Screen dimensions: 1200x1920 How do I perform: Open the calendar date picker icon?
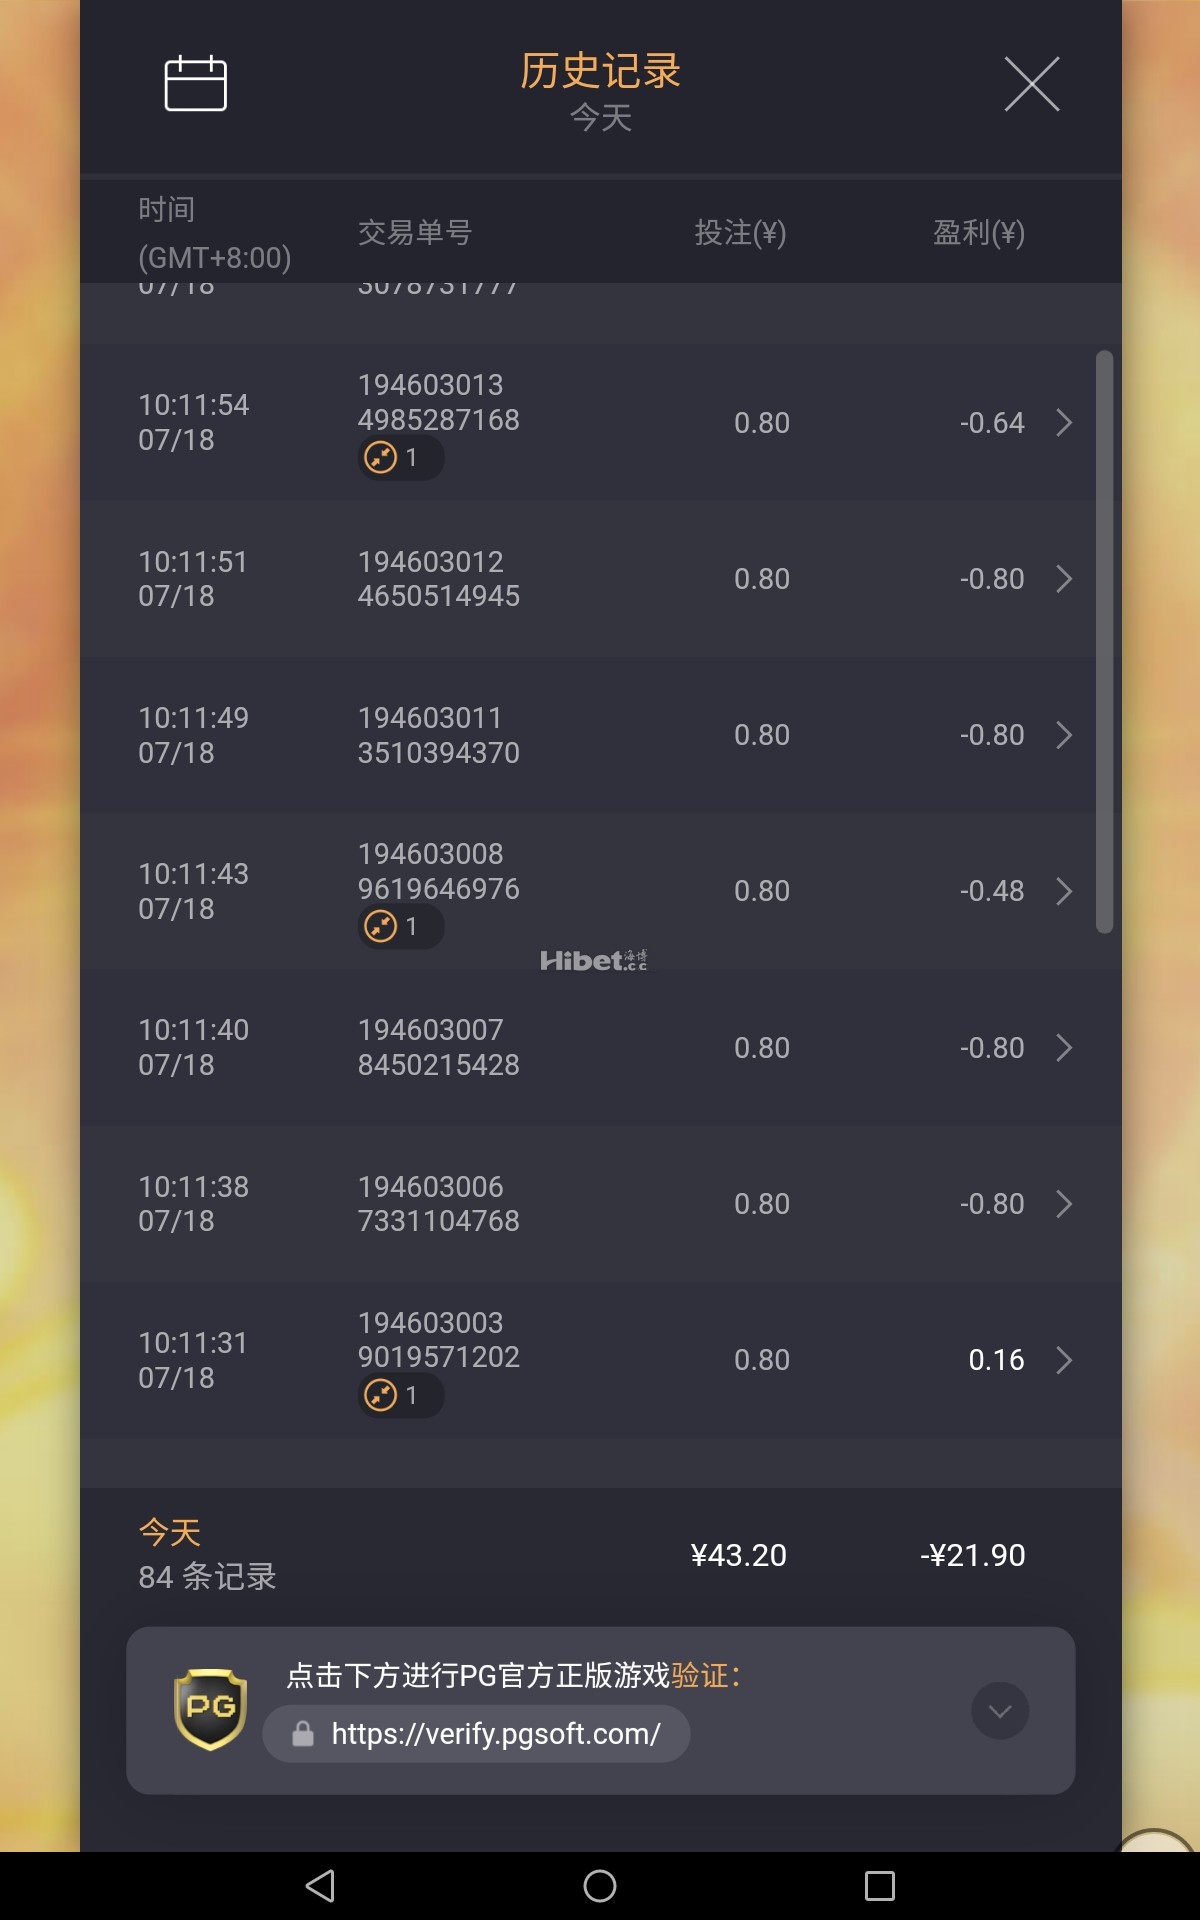pos(195,83)
